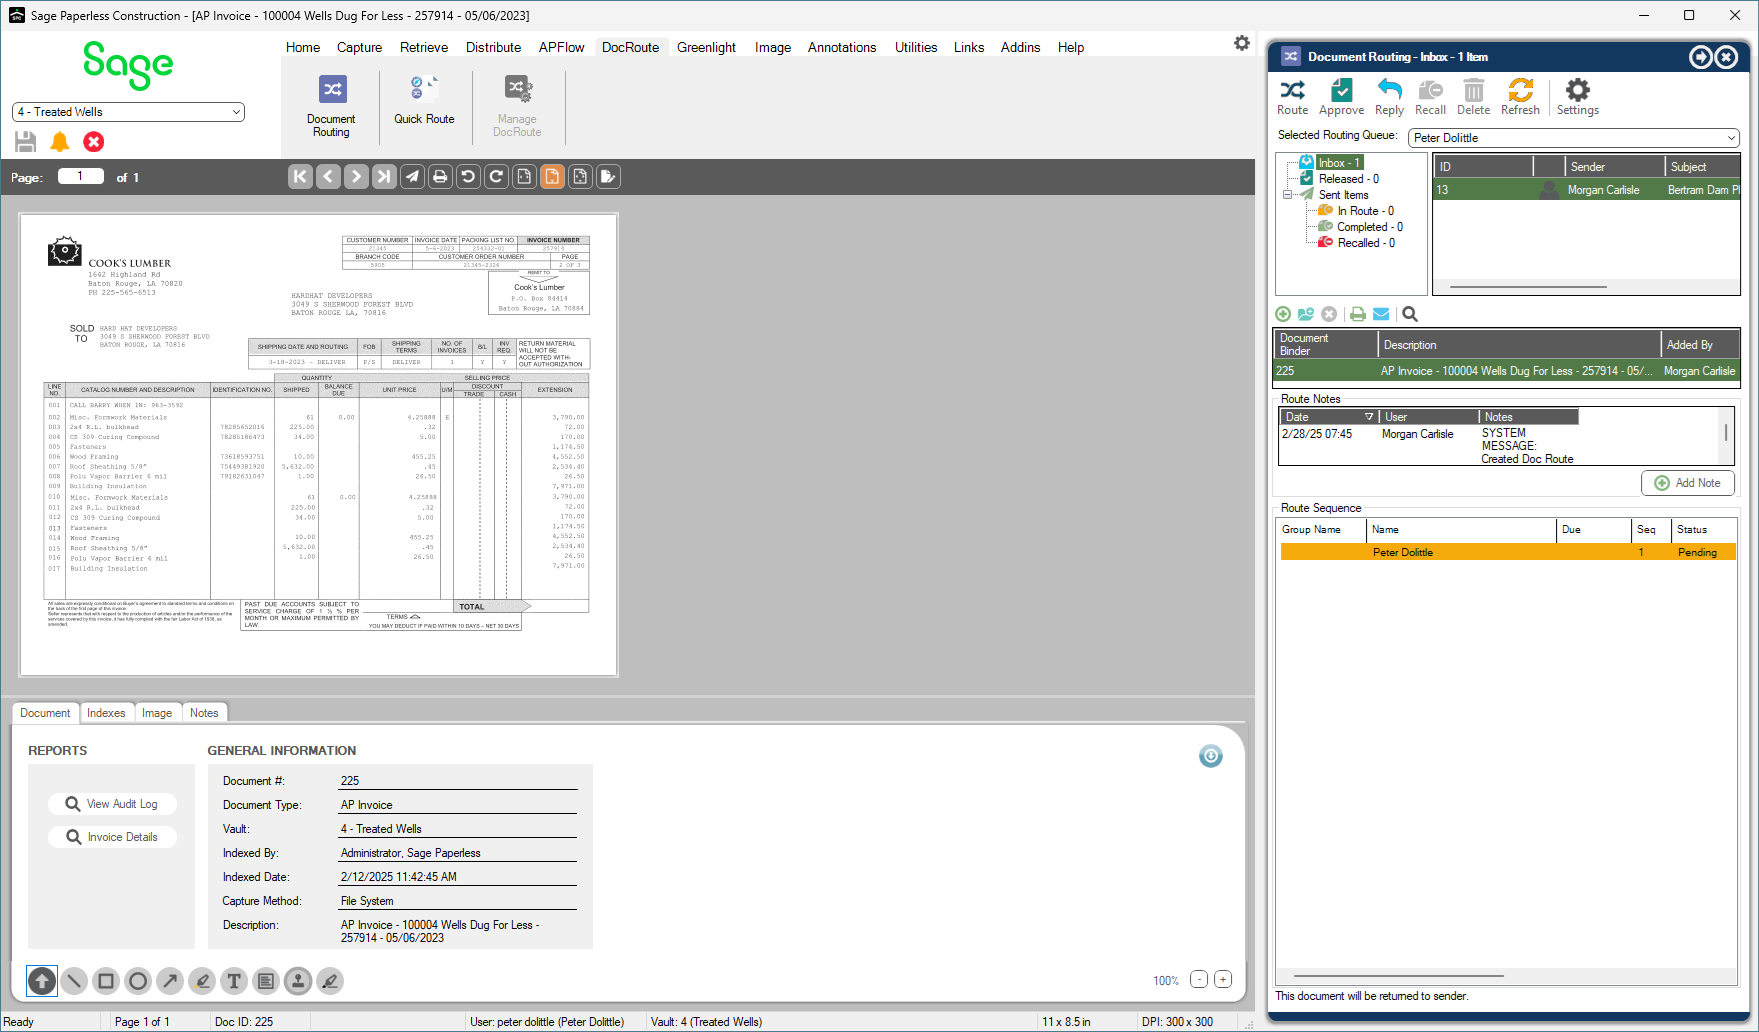Open the notifications bell icon

(60, 142)
